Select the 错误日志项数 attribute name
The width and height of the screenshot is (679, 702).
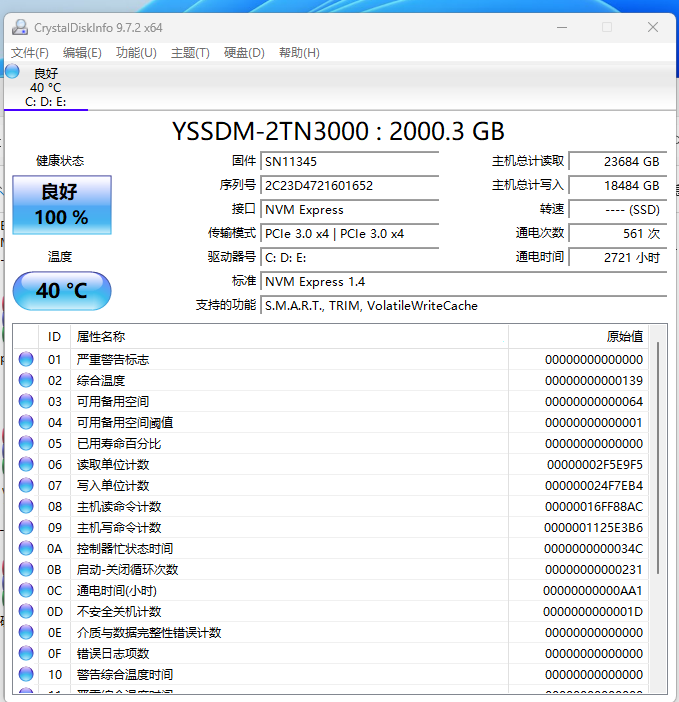(x=113, y=654)
